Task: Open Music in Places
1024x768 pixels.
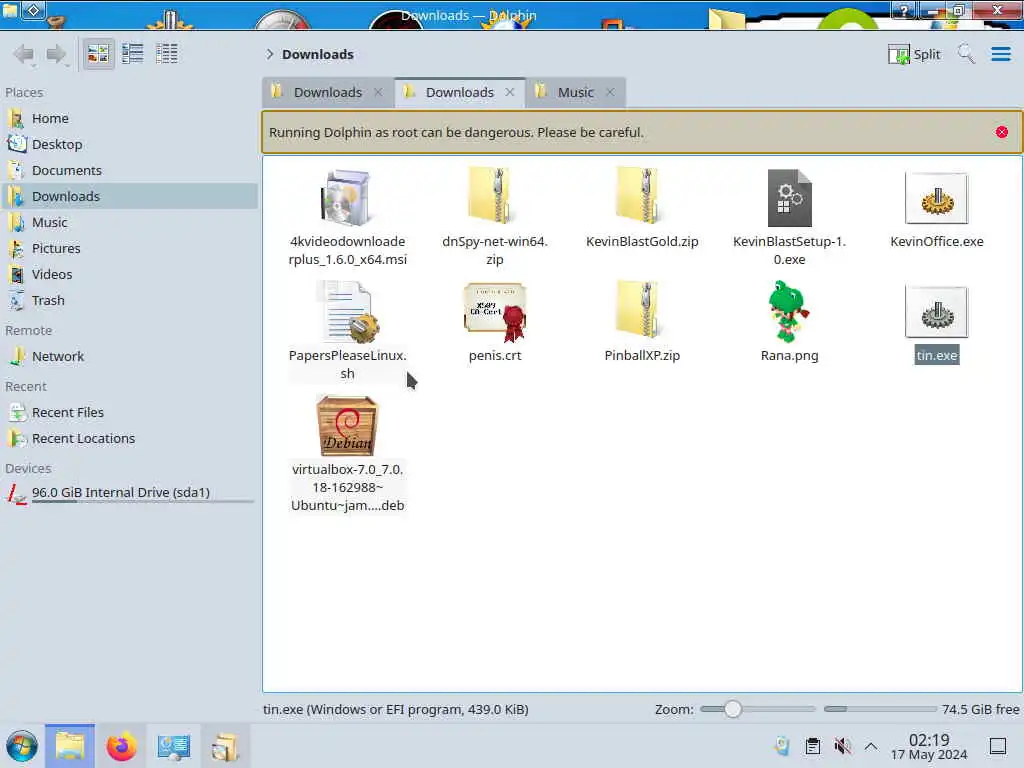Action: coord(129,223)
